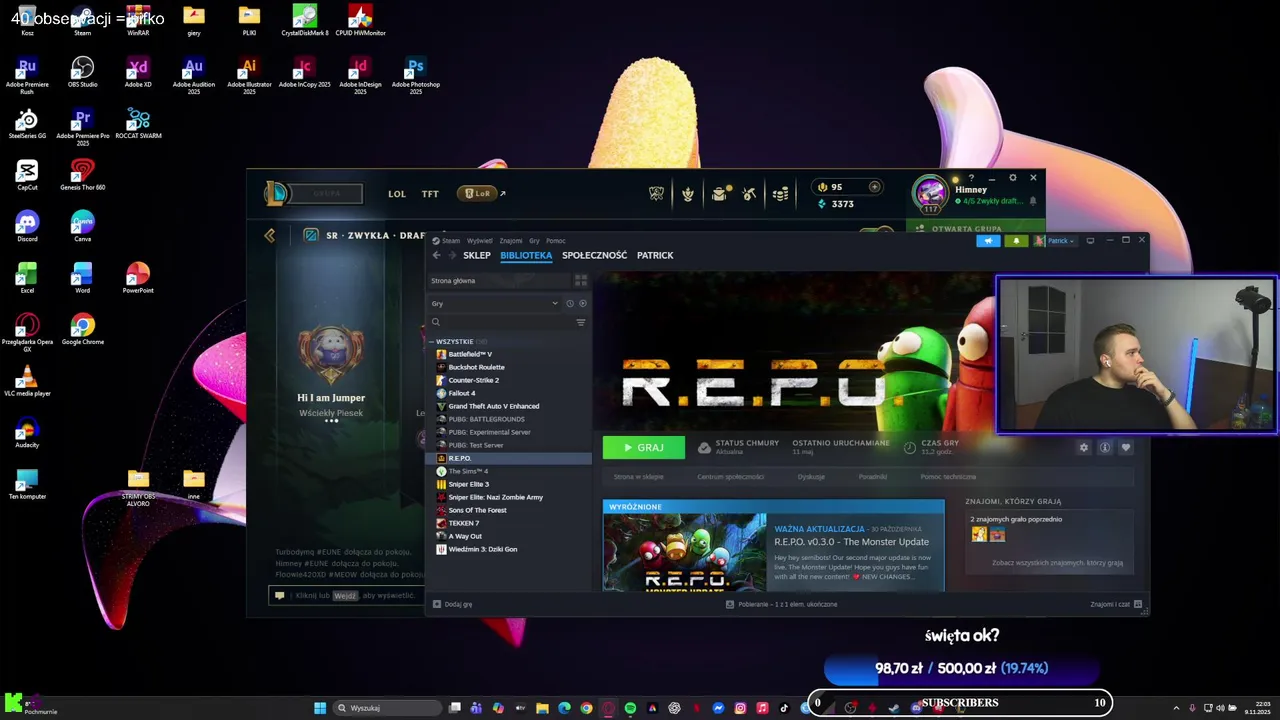Open the Gry menu in Steam
Screen dimensions: 1280x720
click(534, 241)
